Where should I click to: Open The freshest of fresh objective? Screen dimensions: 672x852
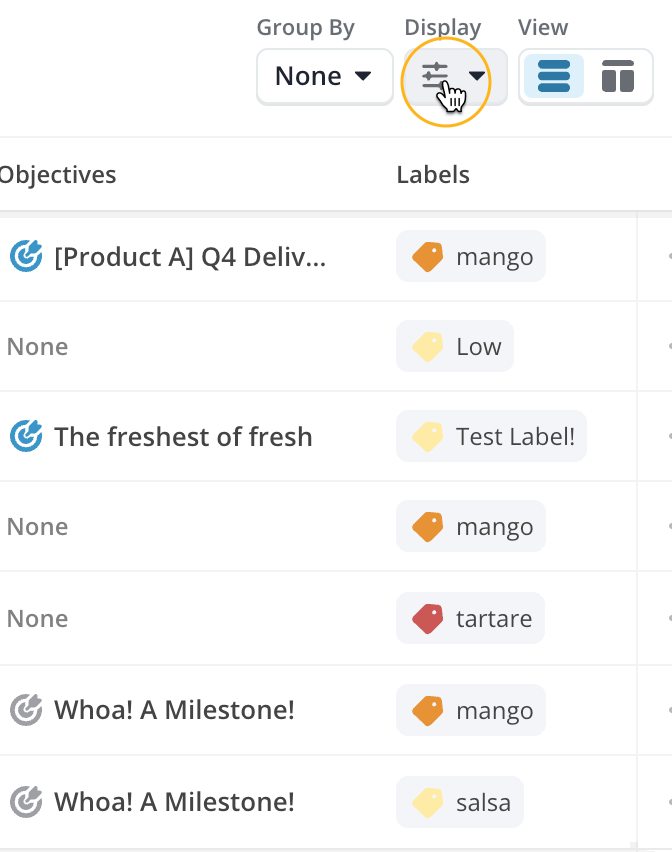183,437
